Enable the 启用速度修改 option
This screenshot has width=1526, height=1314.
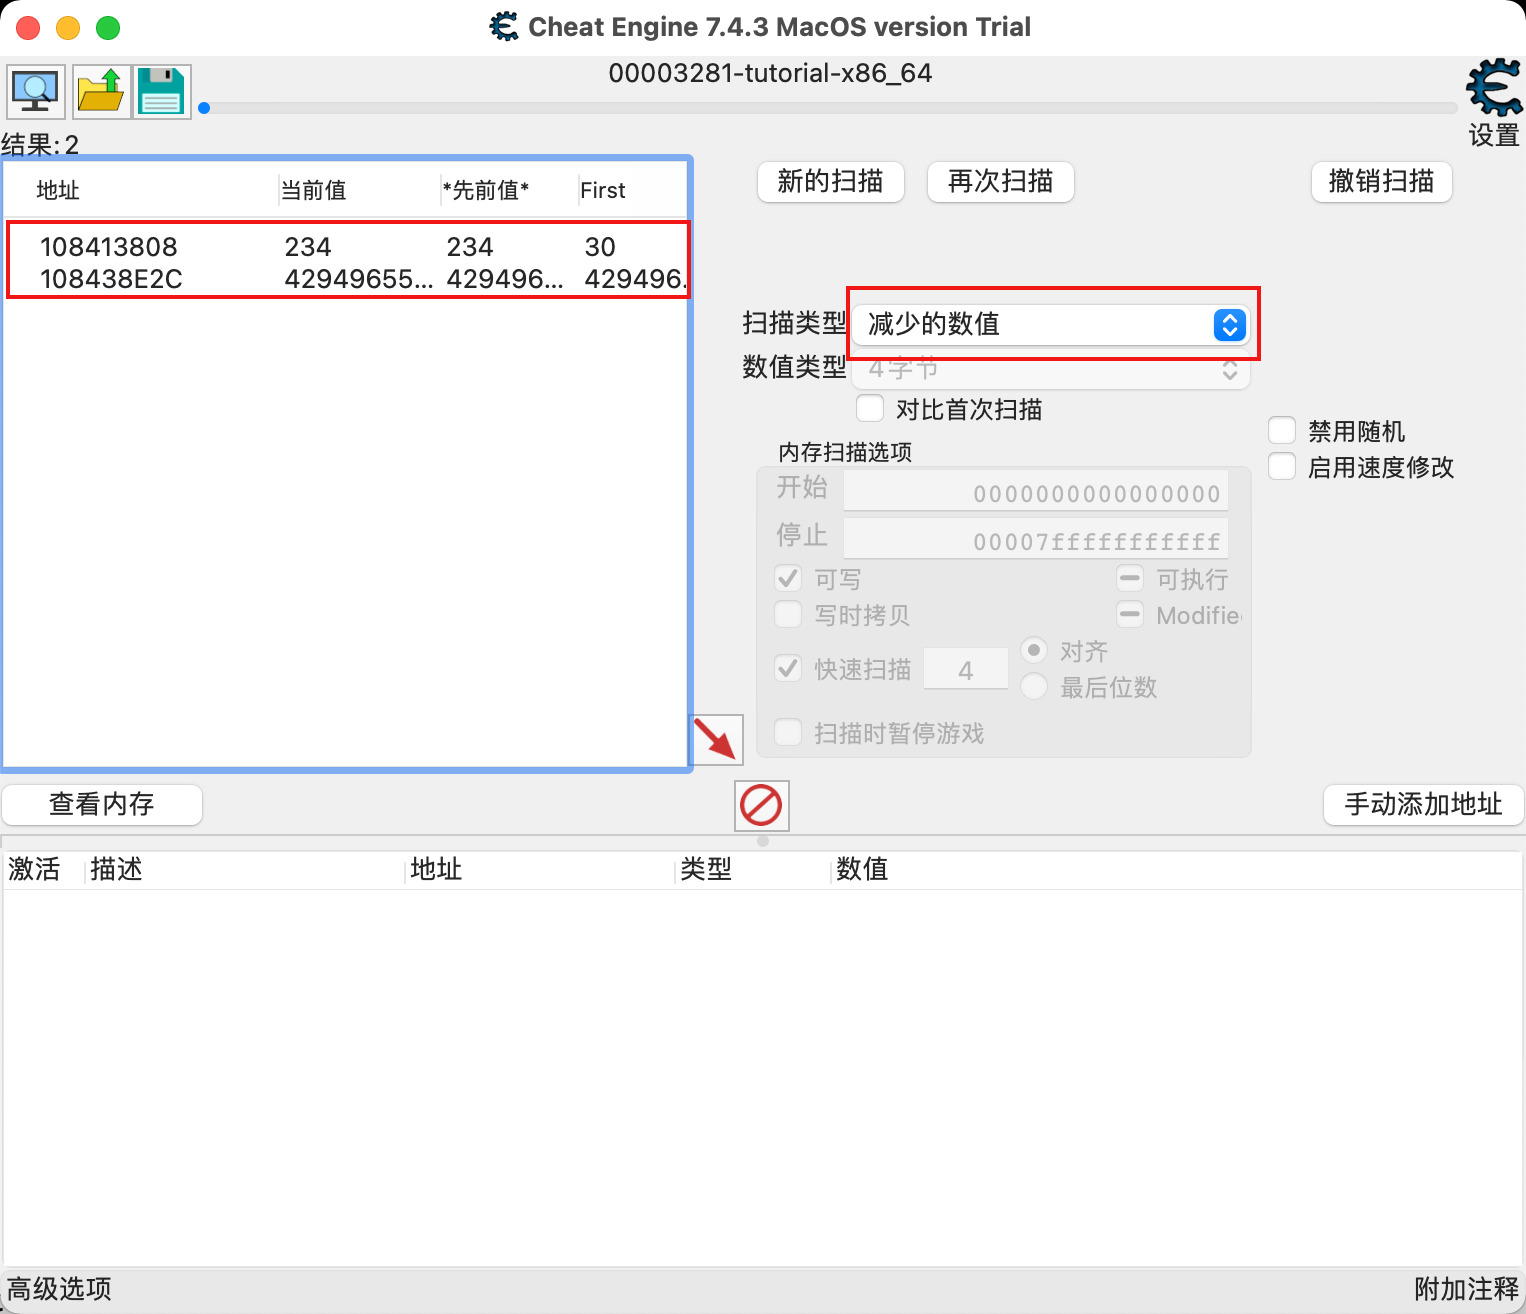coord(1281,466)
